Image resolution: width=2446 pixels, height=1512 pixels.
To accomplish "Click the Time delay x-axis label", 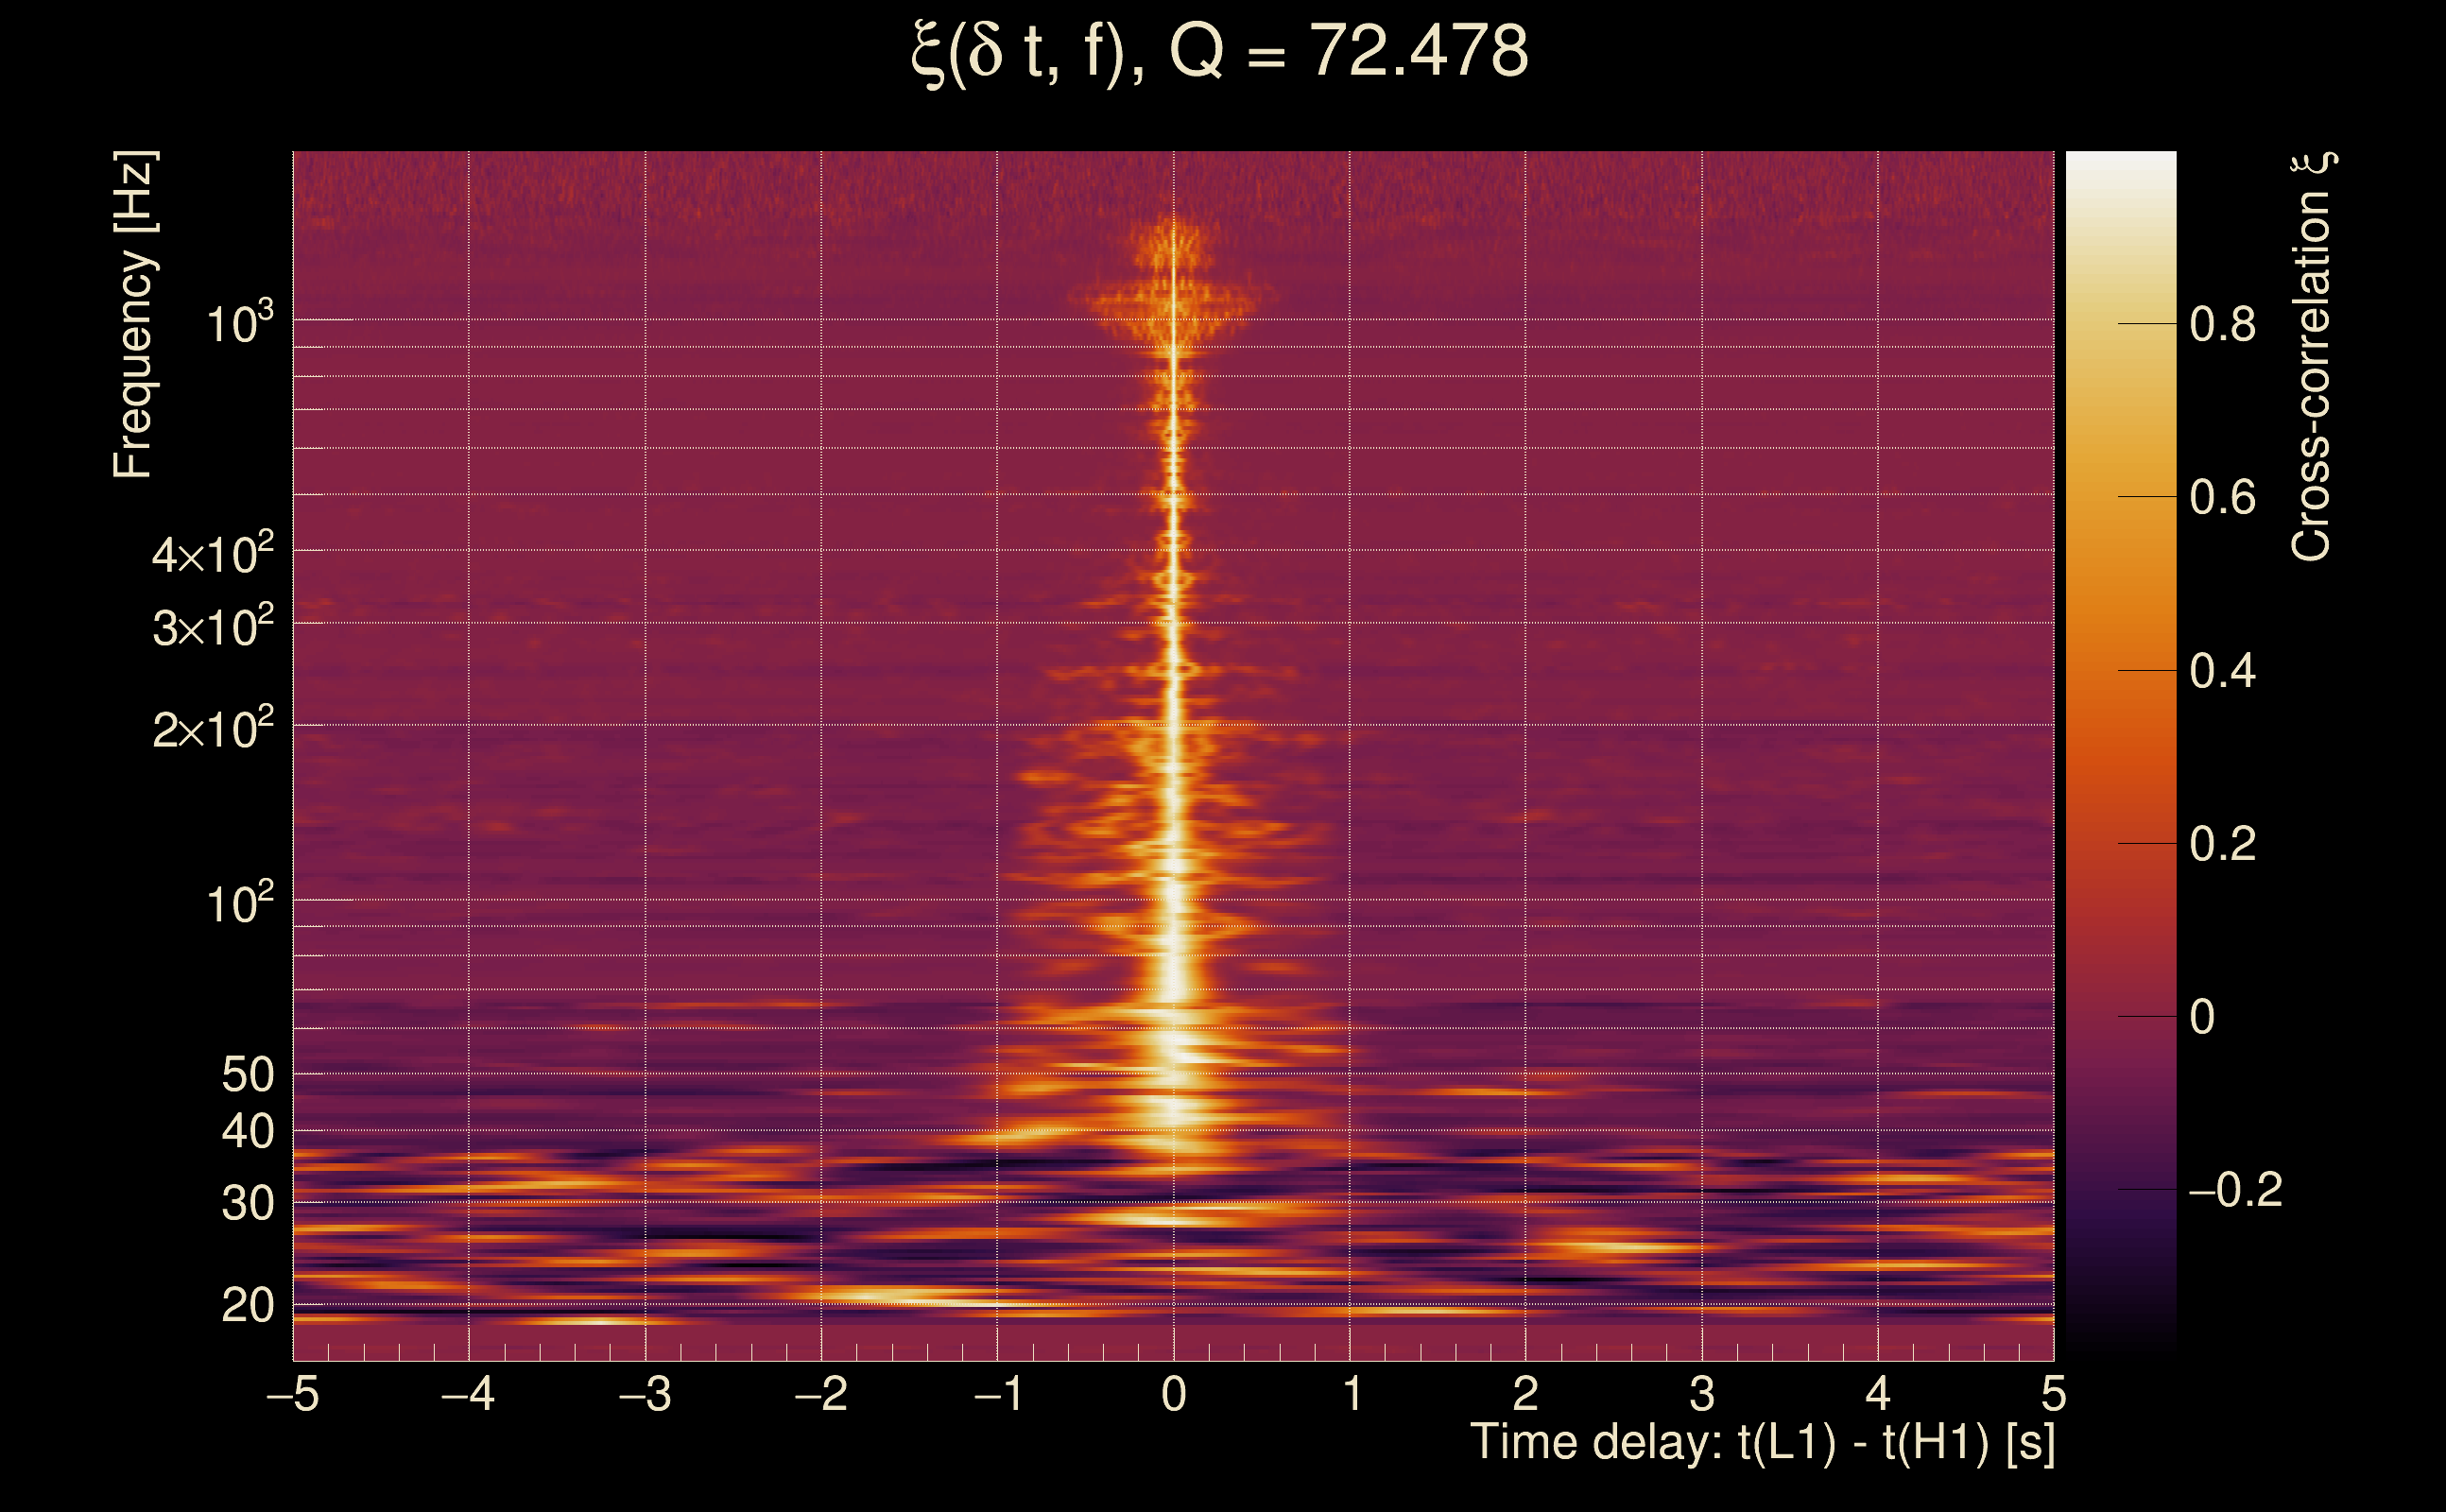I will point(1762,1443).
